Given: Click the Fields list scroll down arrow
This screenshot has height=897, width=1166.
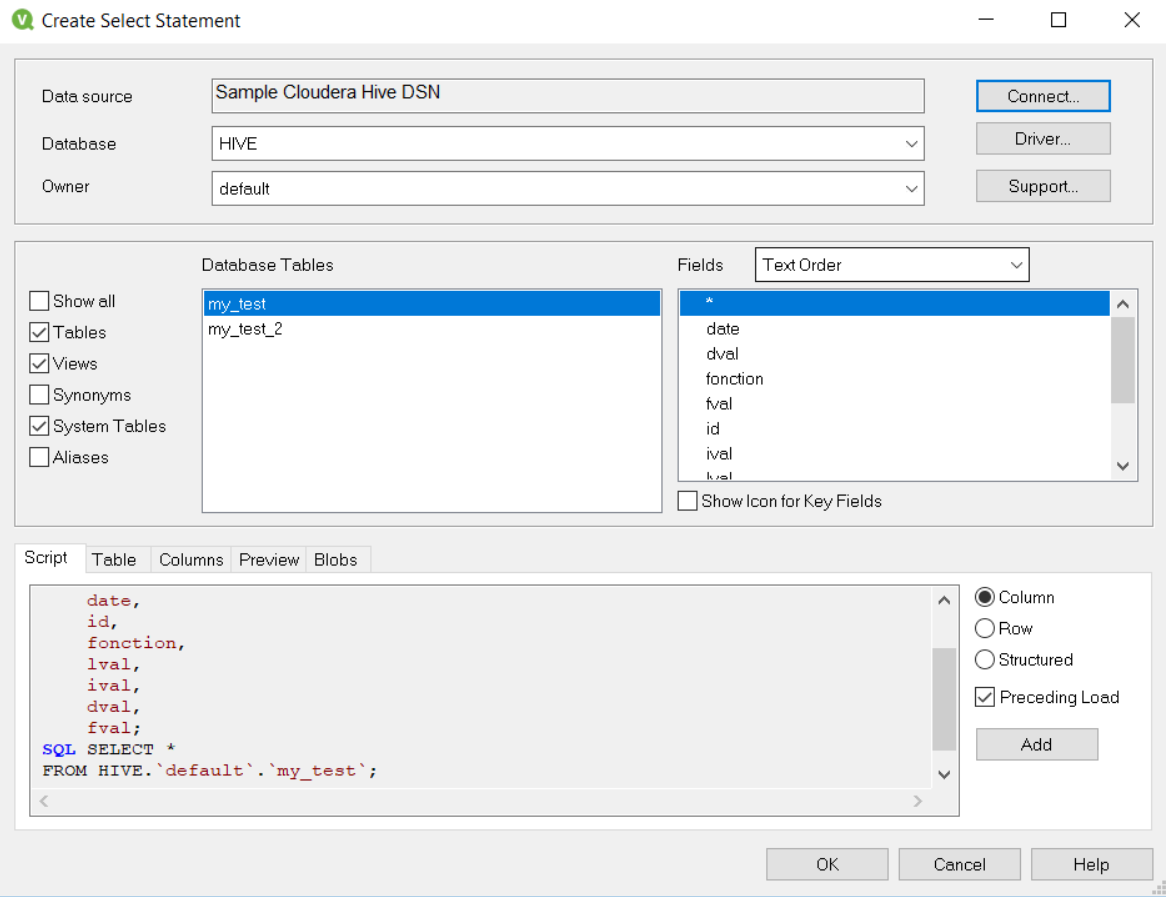Looking at the screenshot, I should 1123,466.
